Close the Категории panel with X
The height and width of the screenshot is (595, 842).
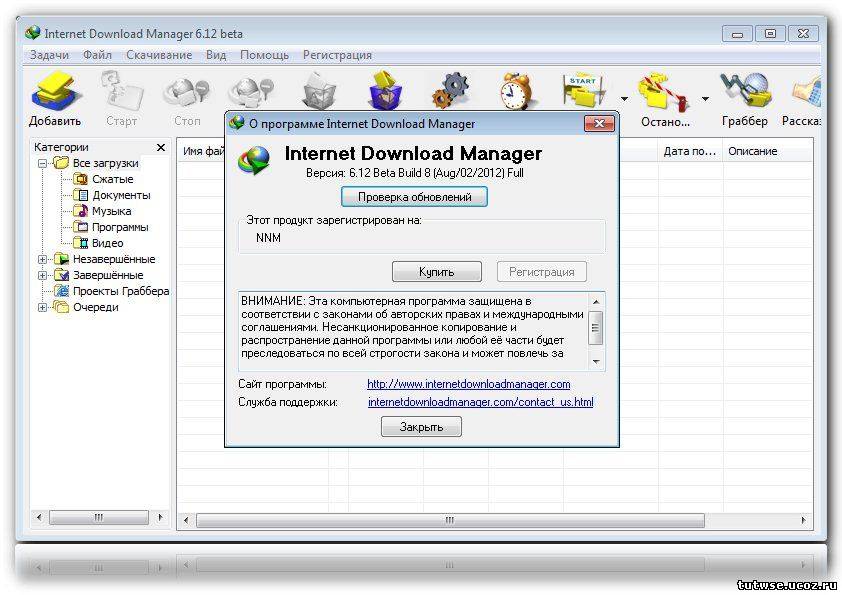pyautogui.click(x=162, y=149)
